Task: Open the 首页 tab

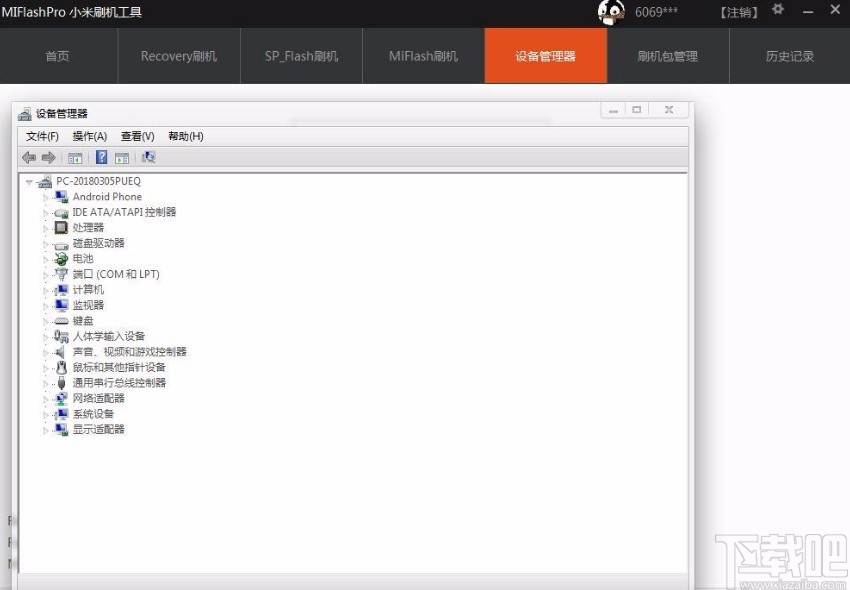Action: coord(58,56)
